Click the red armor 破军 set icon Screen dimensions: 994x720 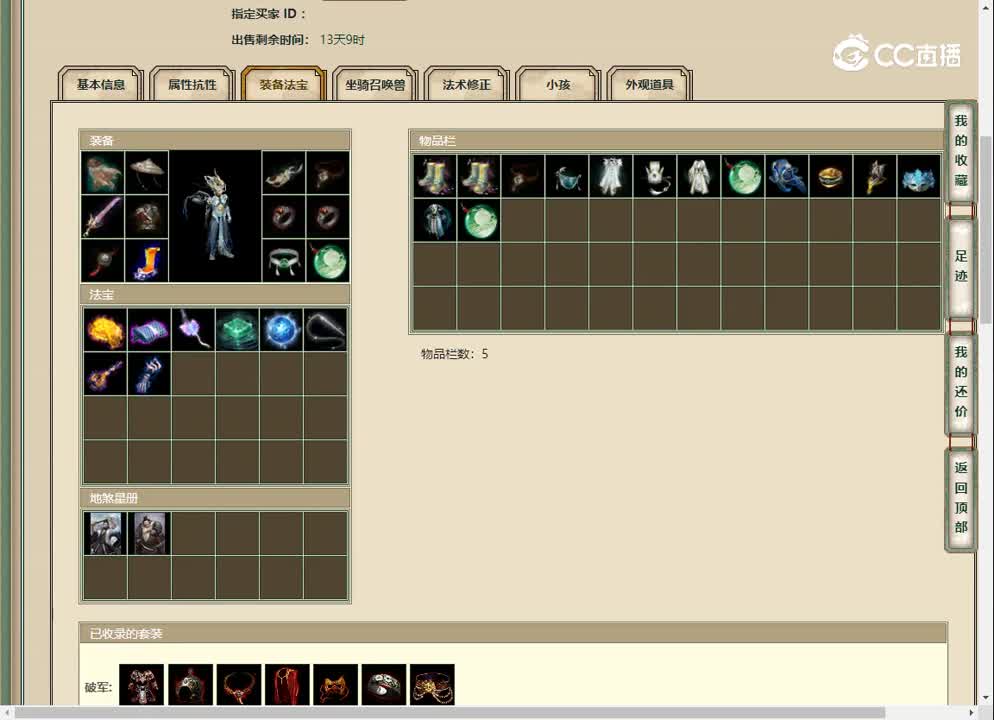coord(141,685)
